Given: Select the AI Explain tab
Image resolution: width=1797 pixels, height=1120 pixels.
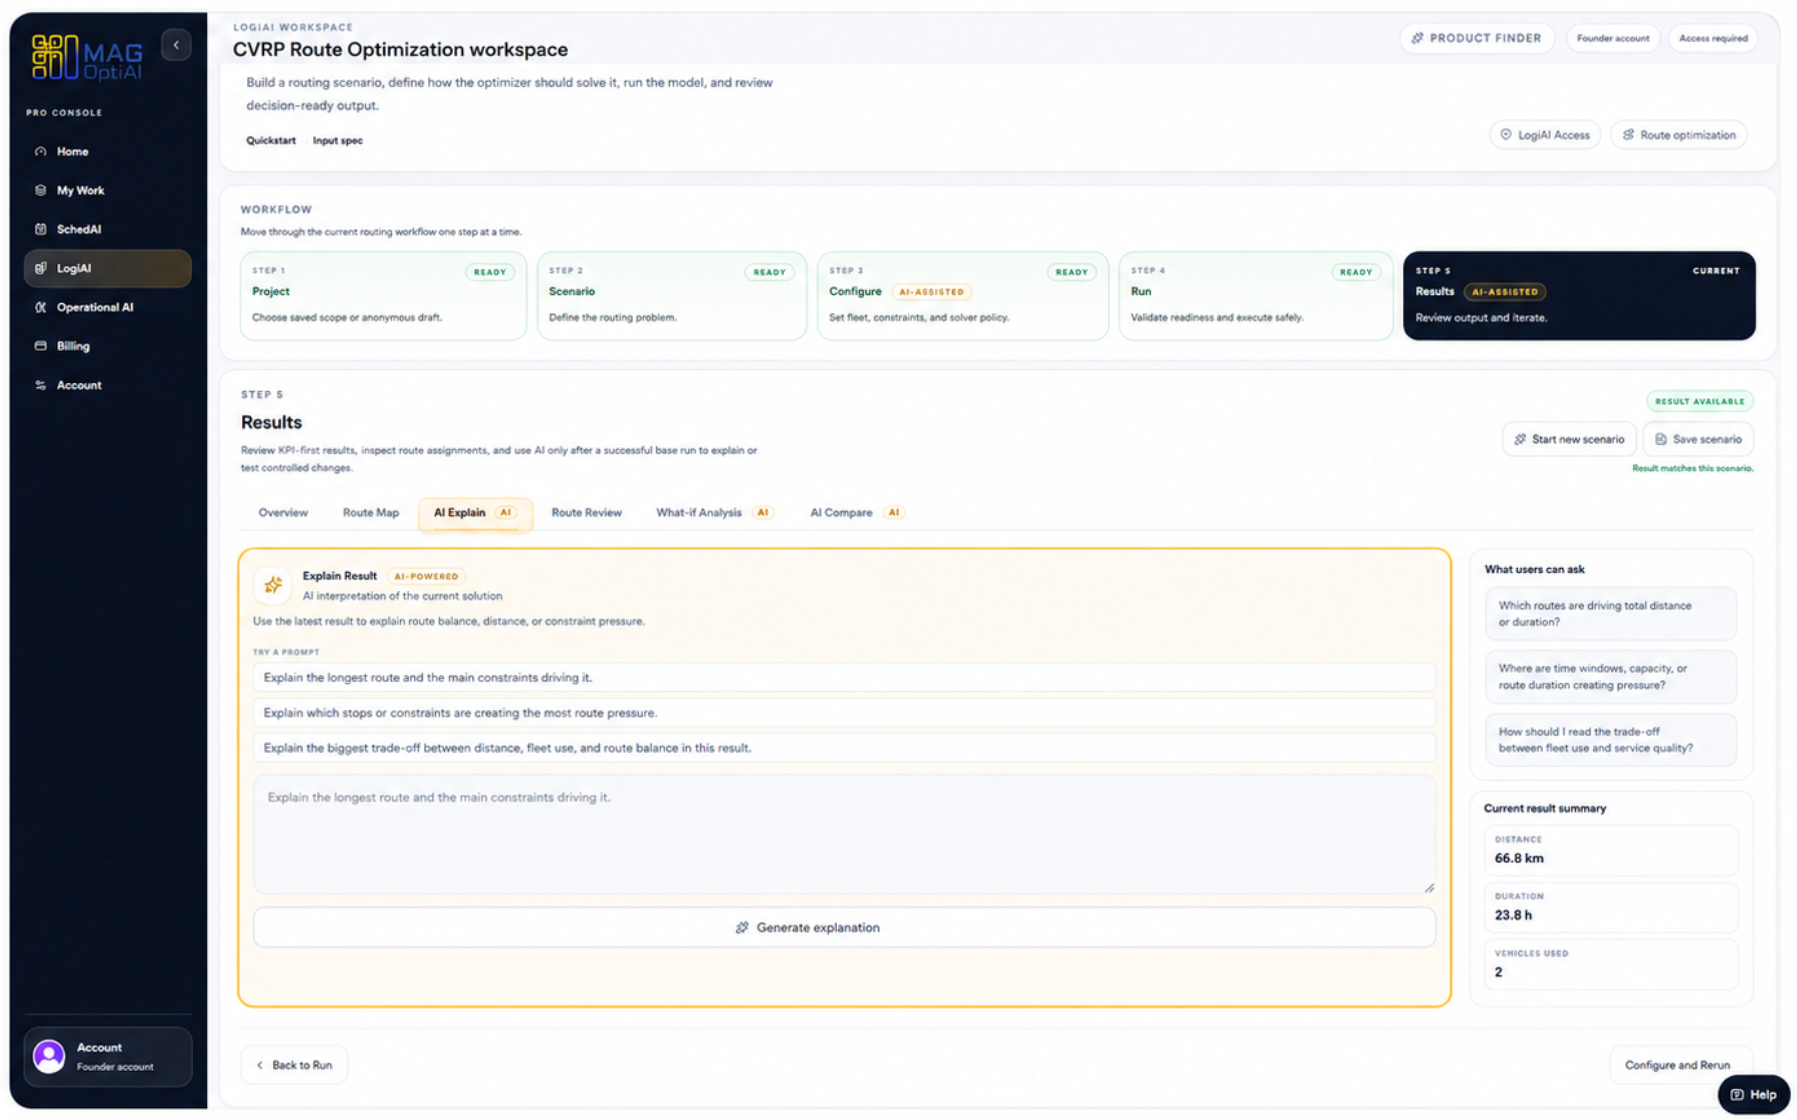Looking at the screenshot, I should 475,513.
